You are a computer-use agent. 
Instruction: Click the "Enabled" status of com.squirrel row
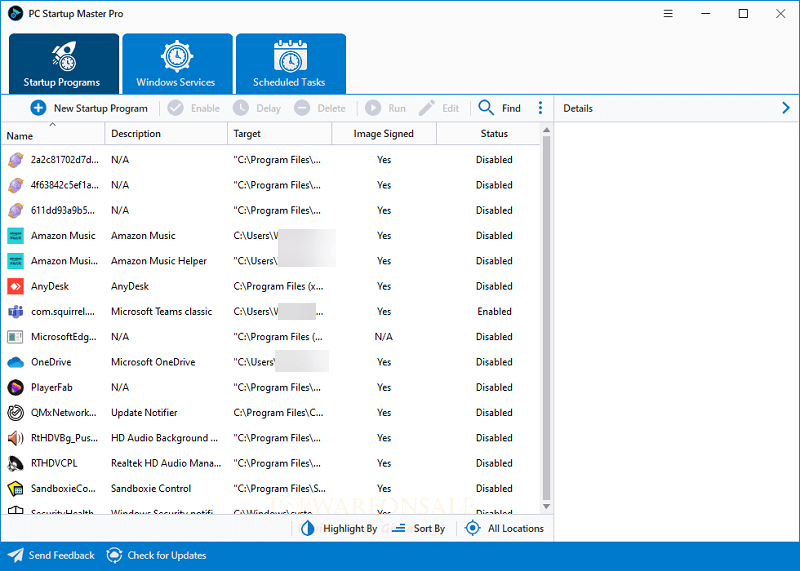pyautogui.click(x=494, y=312)
